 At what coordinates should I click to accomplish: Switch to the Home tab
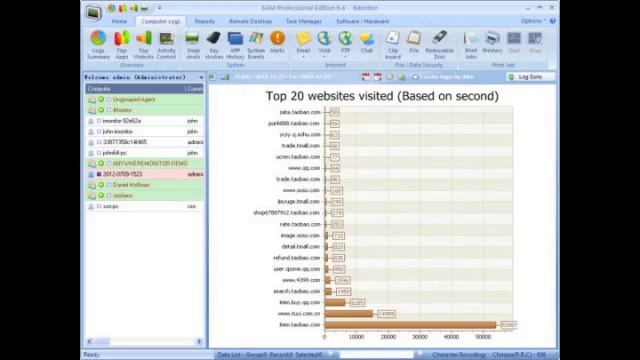pyautogui.click(x=119, y=21)
